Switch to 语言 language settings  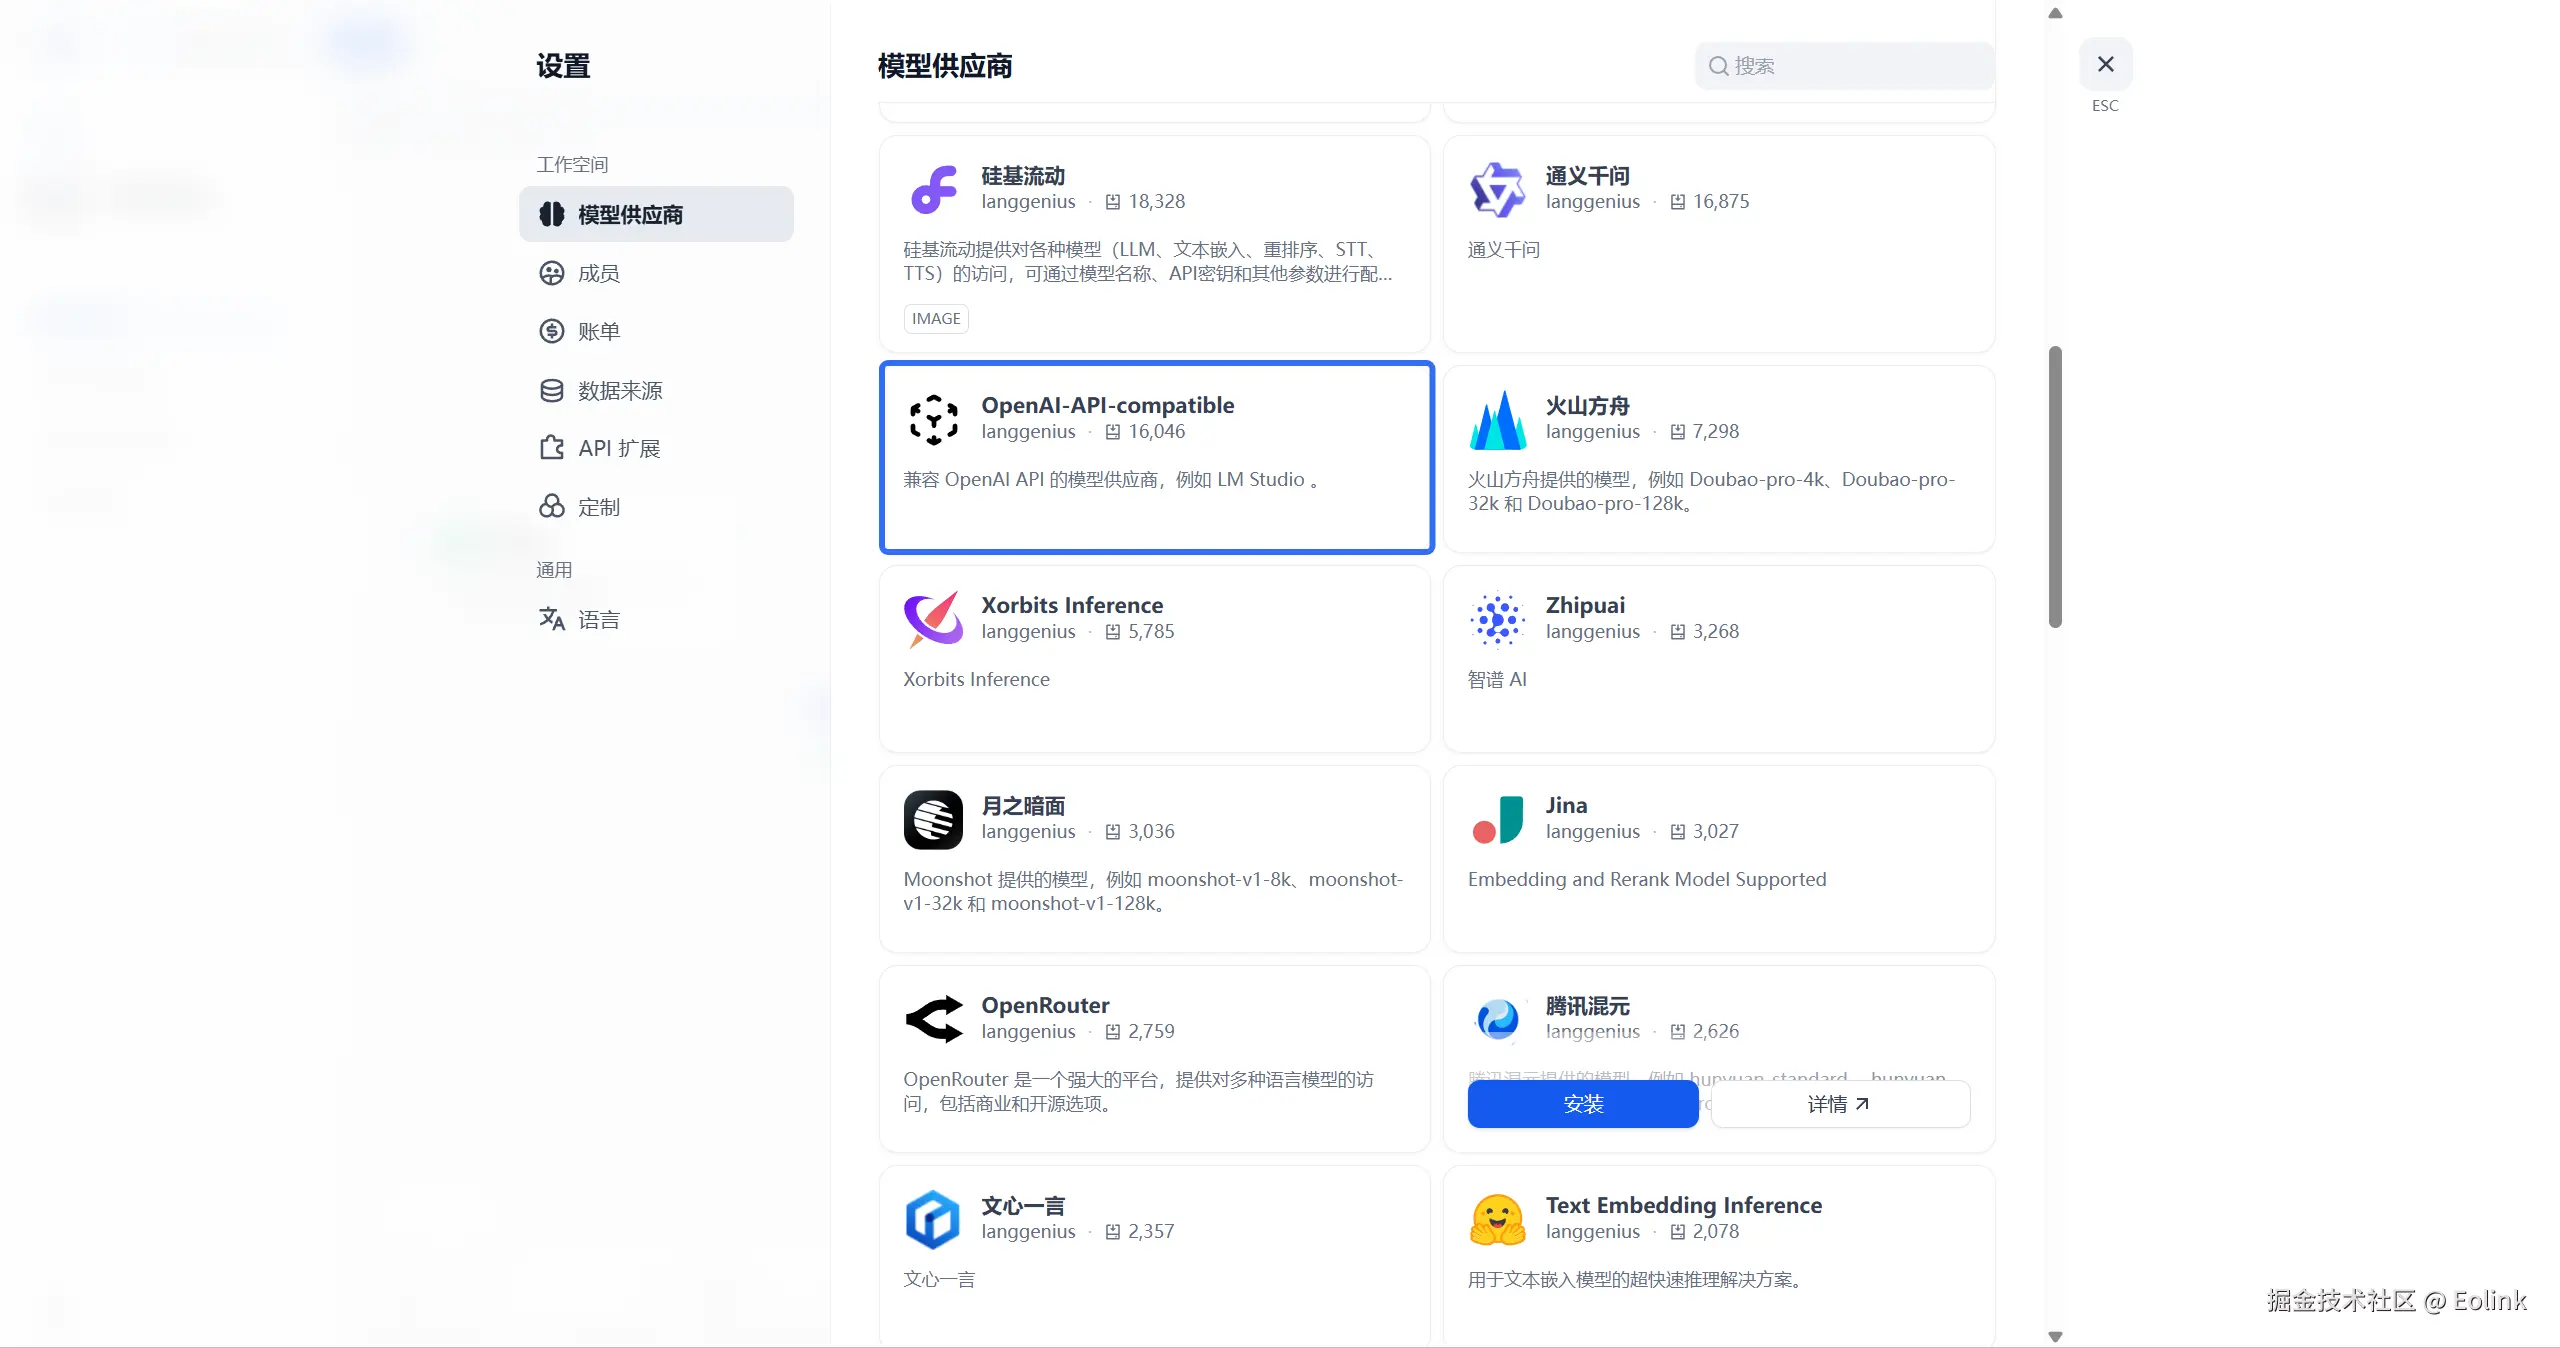point(598,620)
